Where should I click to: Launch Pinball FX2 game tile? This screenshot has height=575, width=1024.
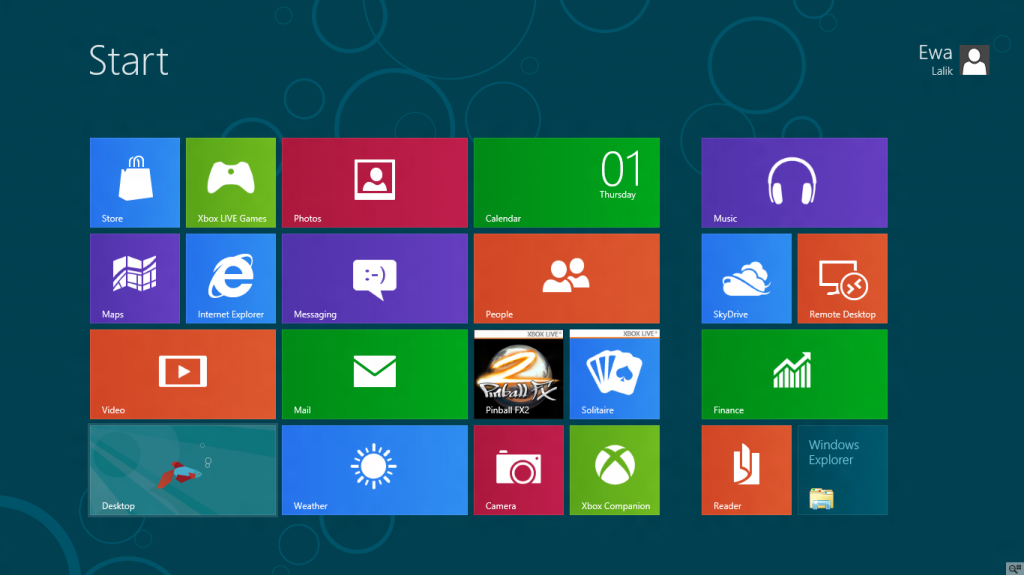pyautogui.click(x=519, y=374)
